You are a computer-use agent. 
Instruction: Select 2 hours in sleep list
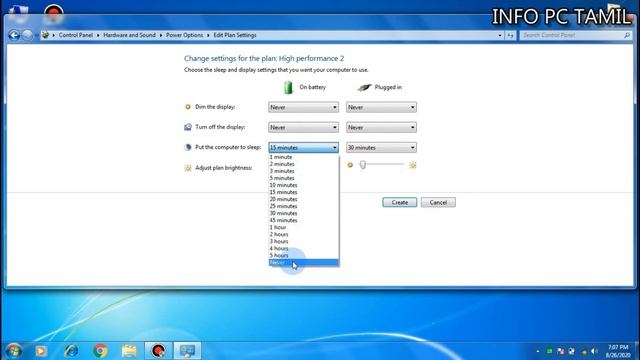303,234
